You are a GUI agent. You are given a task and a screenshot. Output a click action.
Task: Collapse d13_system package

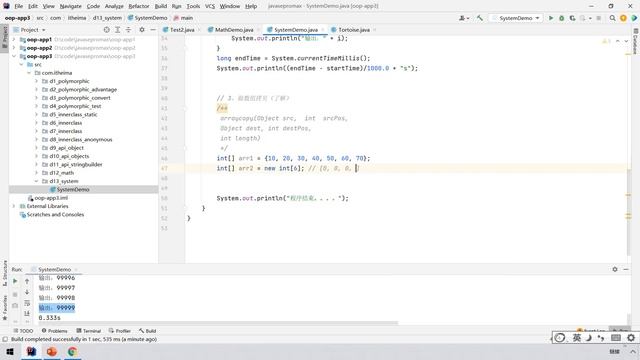pyautogui.click(x=36, y=181)
